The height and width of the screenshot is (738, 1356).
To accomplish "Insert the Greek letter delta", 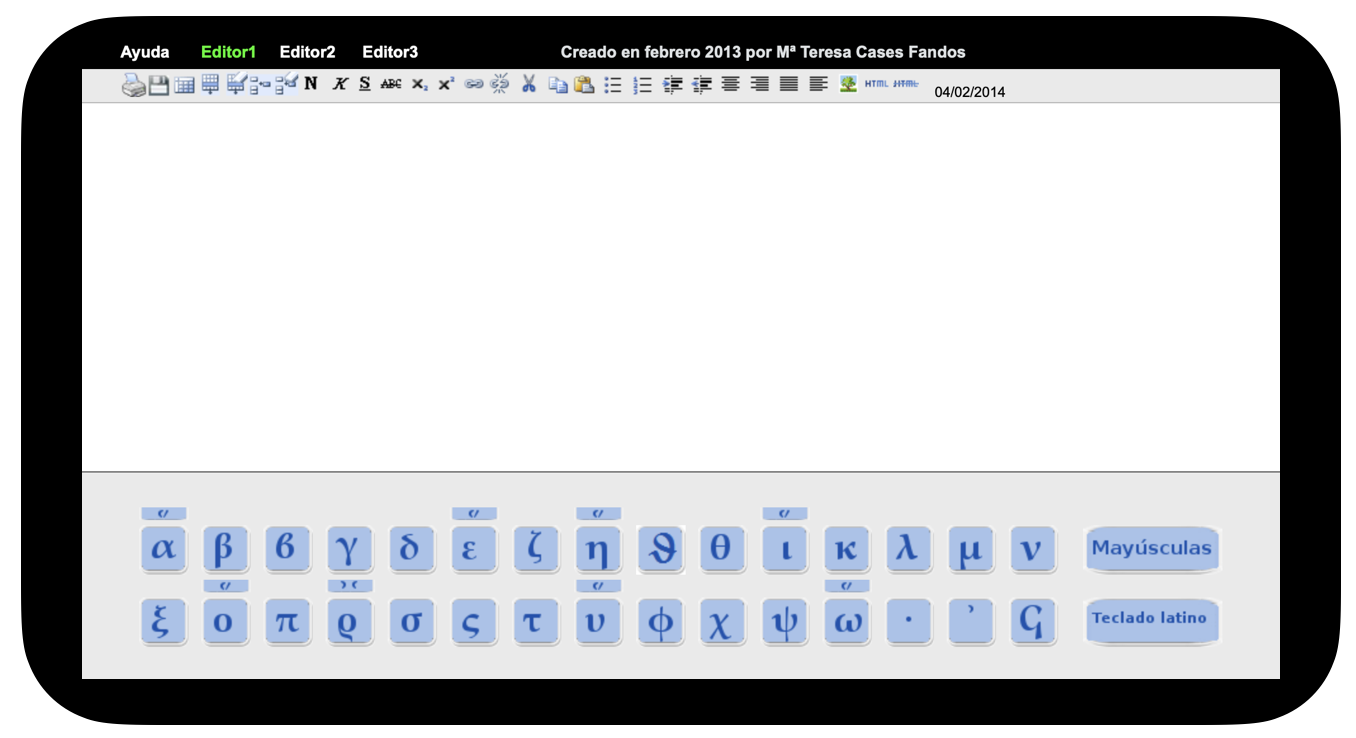I will 411,549.
